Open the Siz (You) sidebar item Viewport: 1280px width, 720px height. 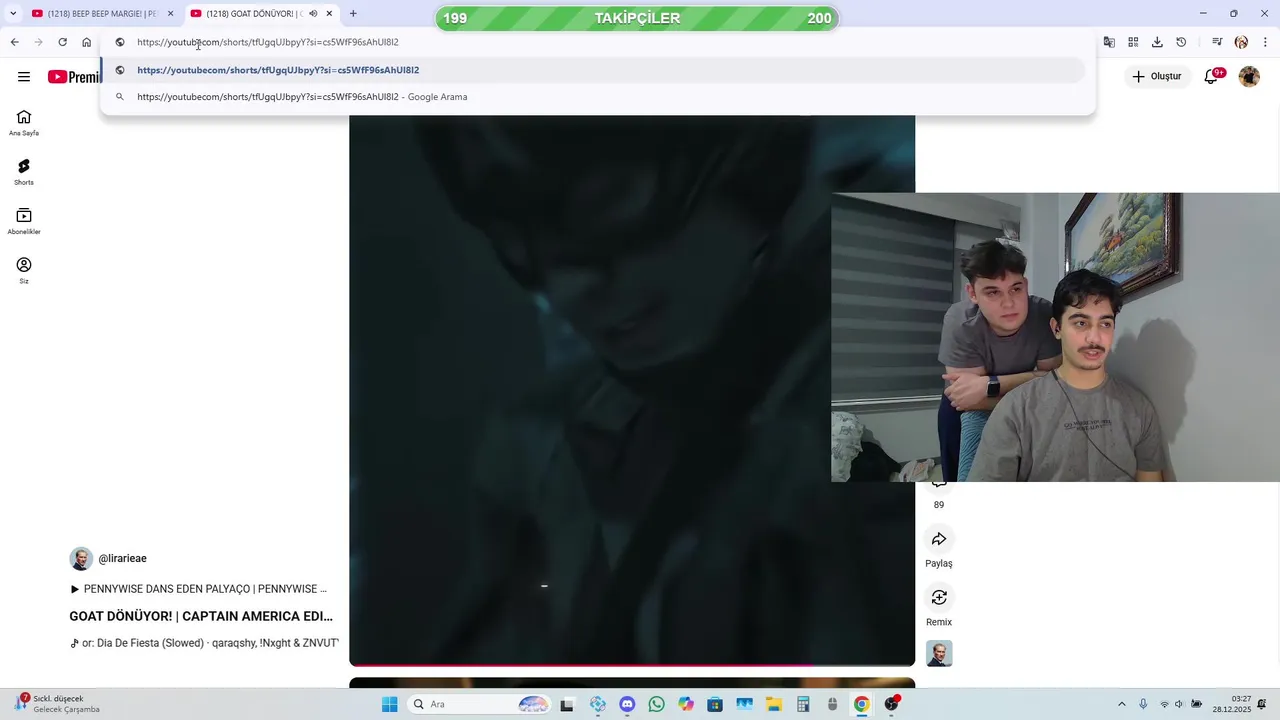(24, 270)
